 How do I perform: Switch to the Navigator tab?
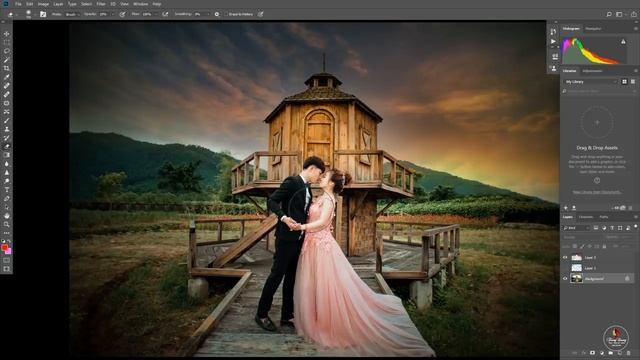pyautogui.click(x=593, y=29)
